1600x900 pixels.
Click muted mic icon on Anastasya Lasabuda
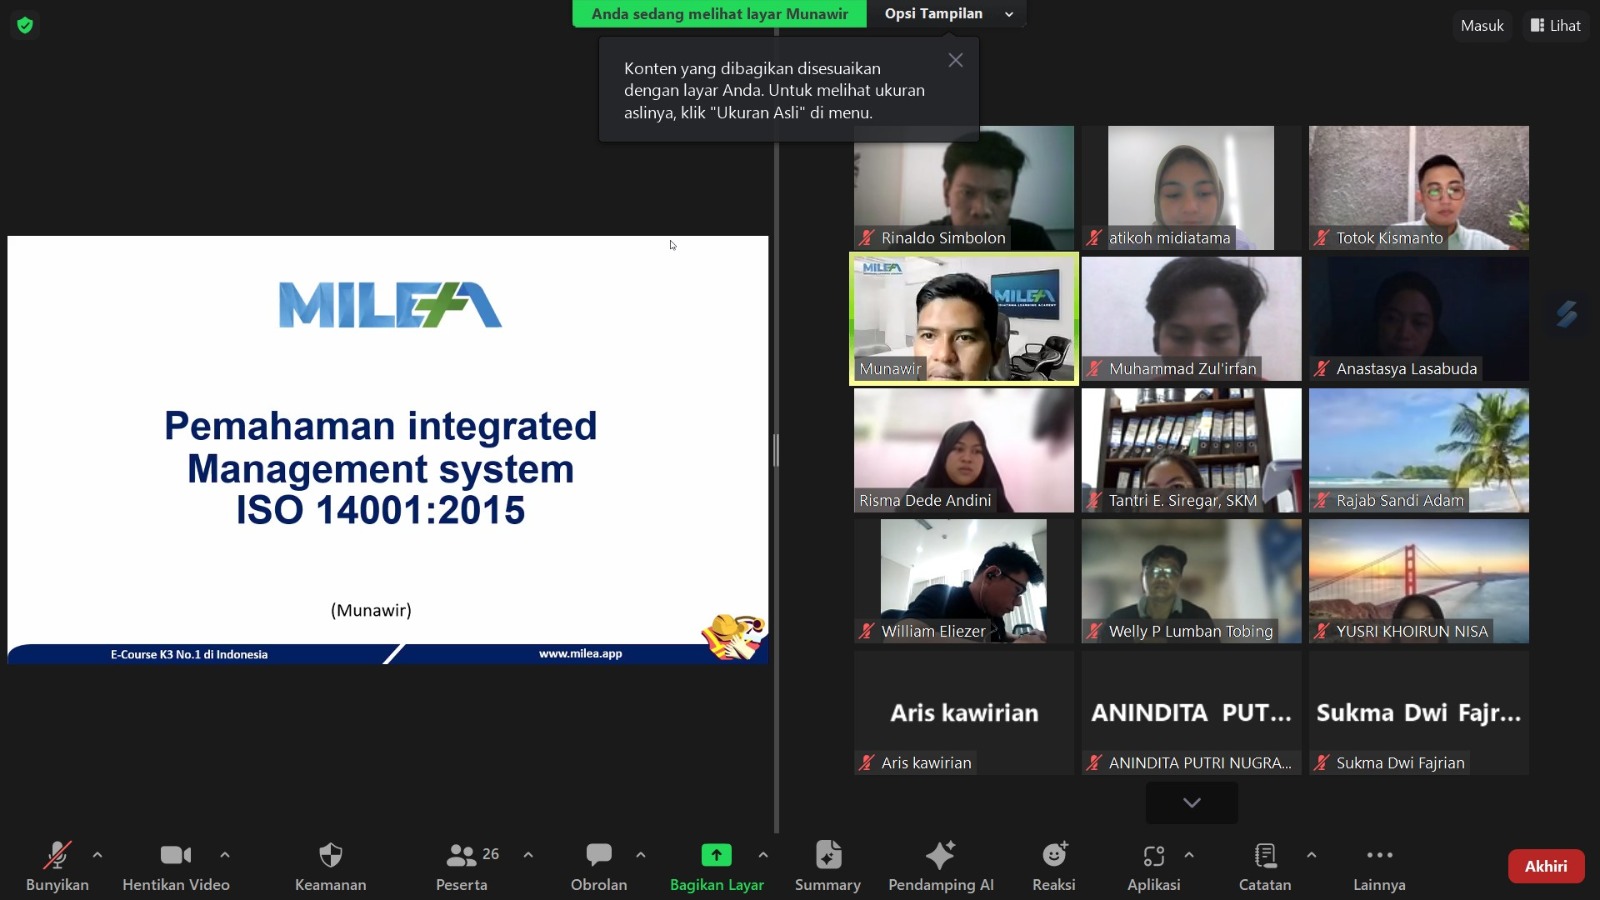[x=1322, y=369]
